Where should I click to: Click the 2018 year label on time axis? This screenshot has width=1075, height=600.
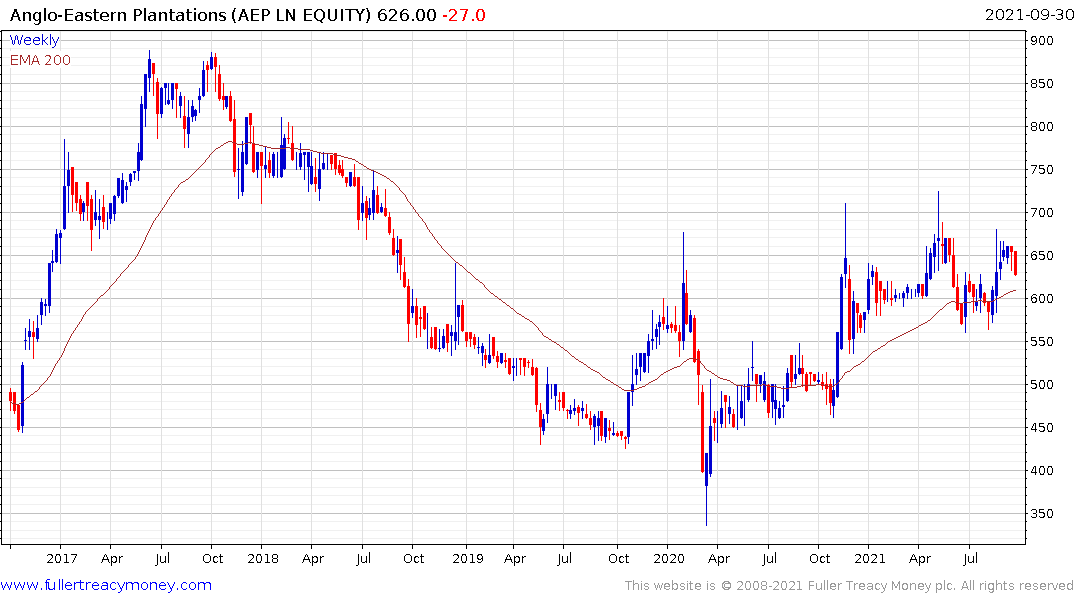click(263, 559)
